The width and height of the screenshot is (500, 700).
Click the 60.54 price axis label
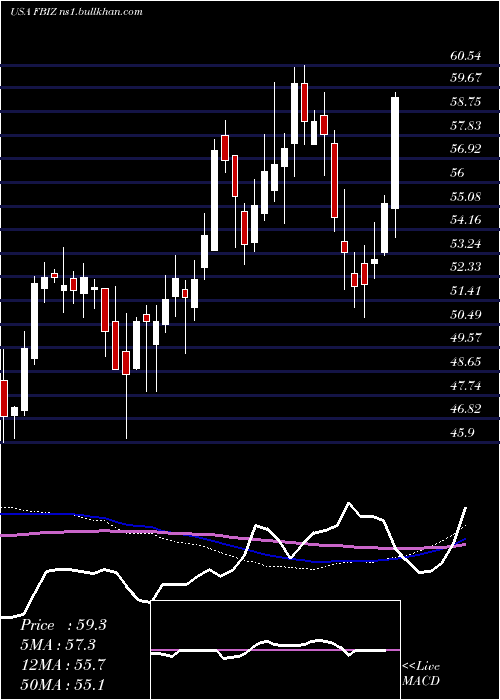pyautogui.click(x=466, y=56)
